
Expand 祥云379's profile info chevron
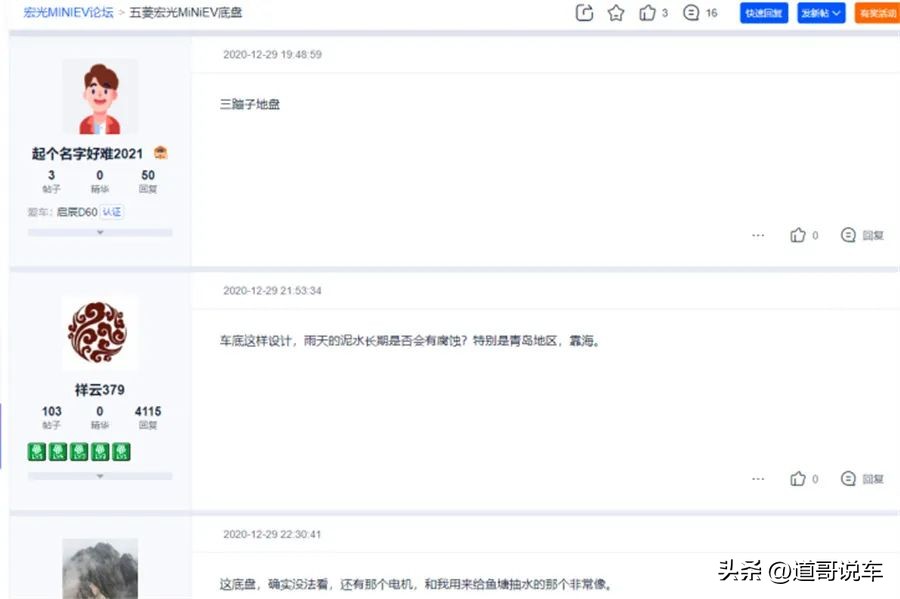coord(100,476)
